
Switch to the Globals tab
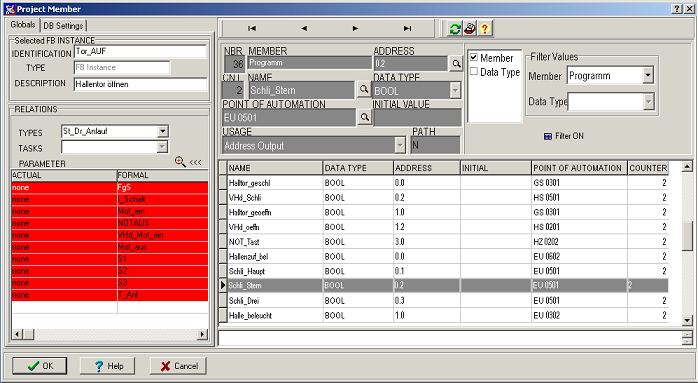click(23, 25)
